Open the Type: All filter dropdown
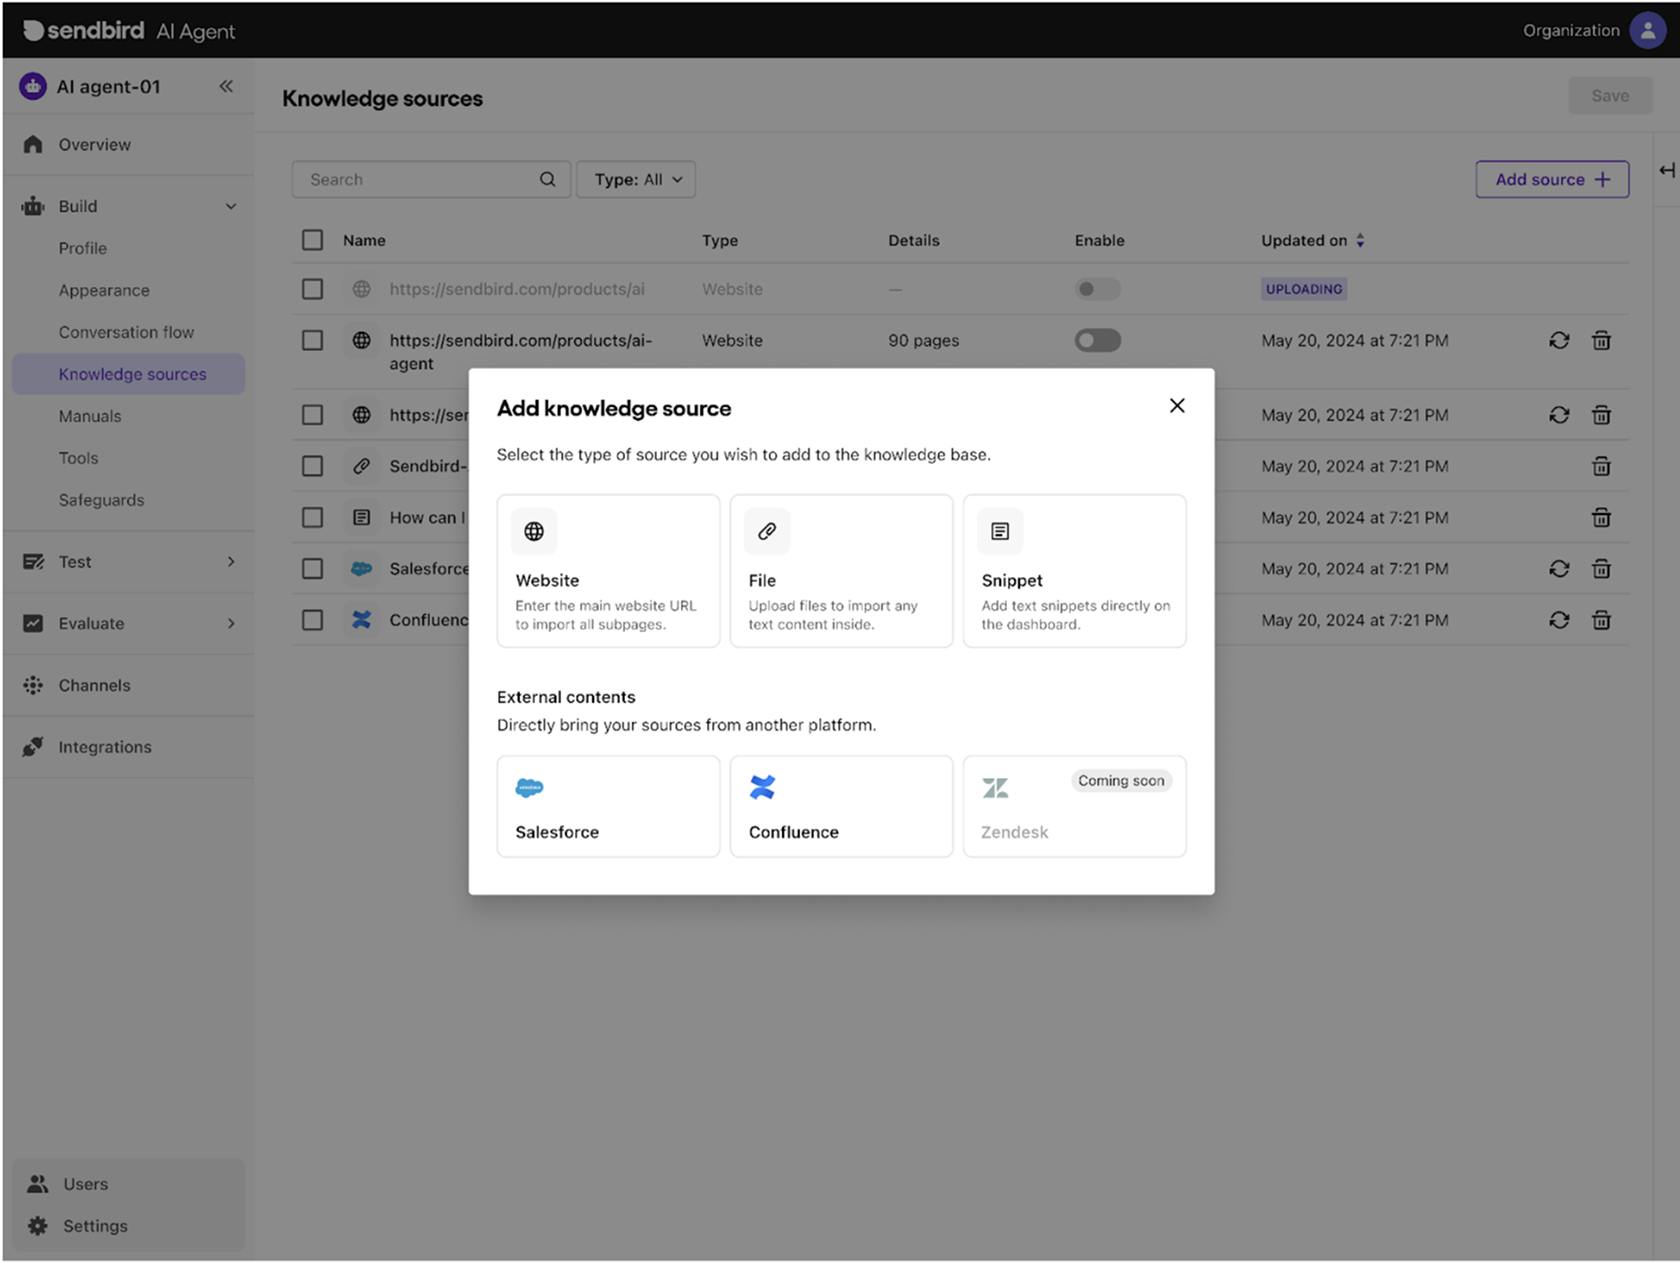 pyautogui.click(x=635, y=179)
